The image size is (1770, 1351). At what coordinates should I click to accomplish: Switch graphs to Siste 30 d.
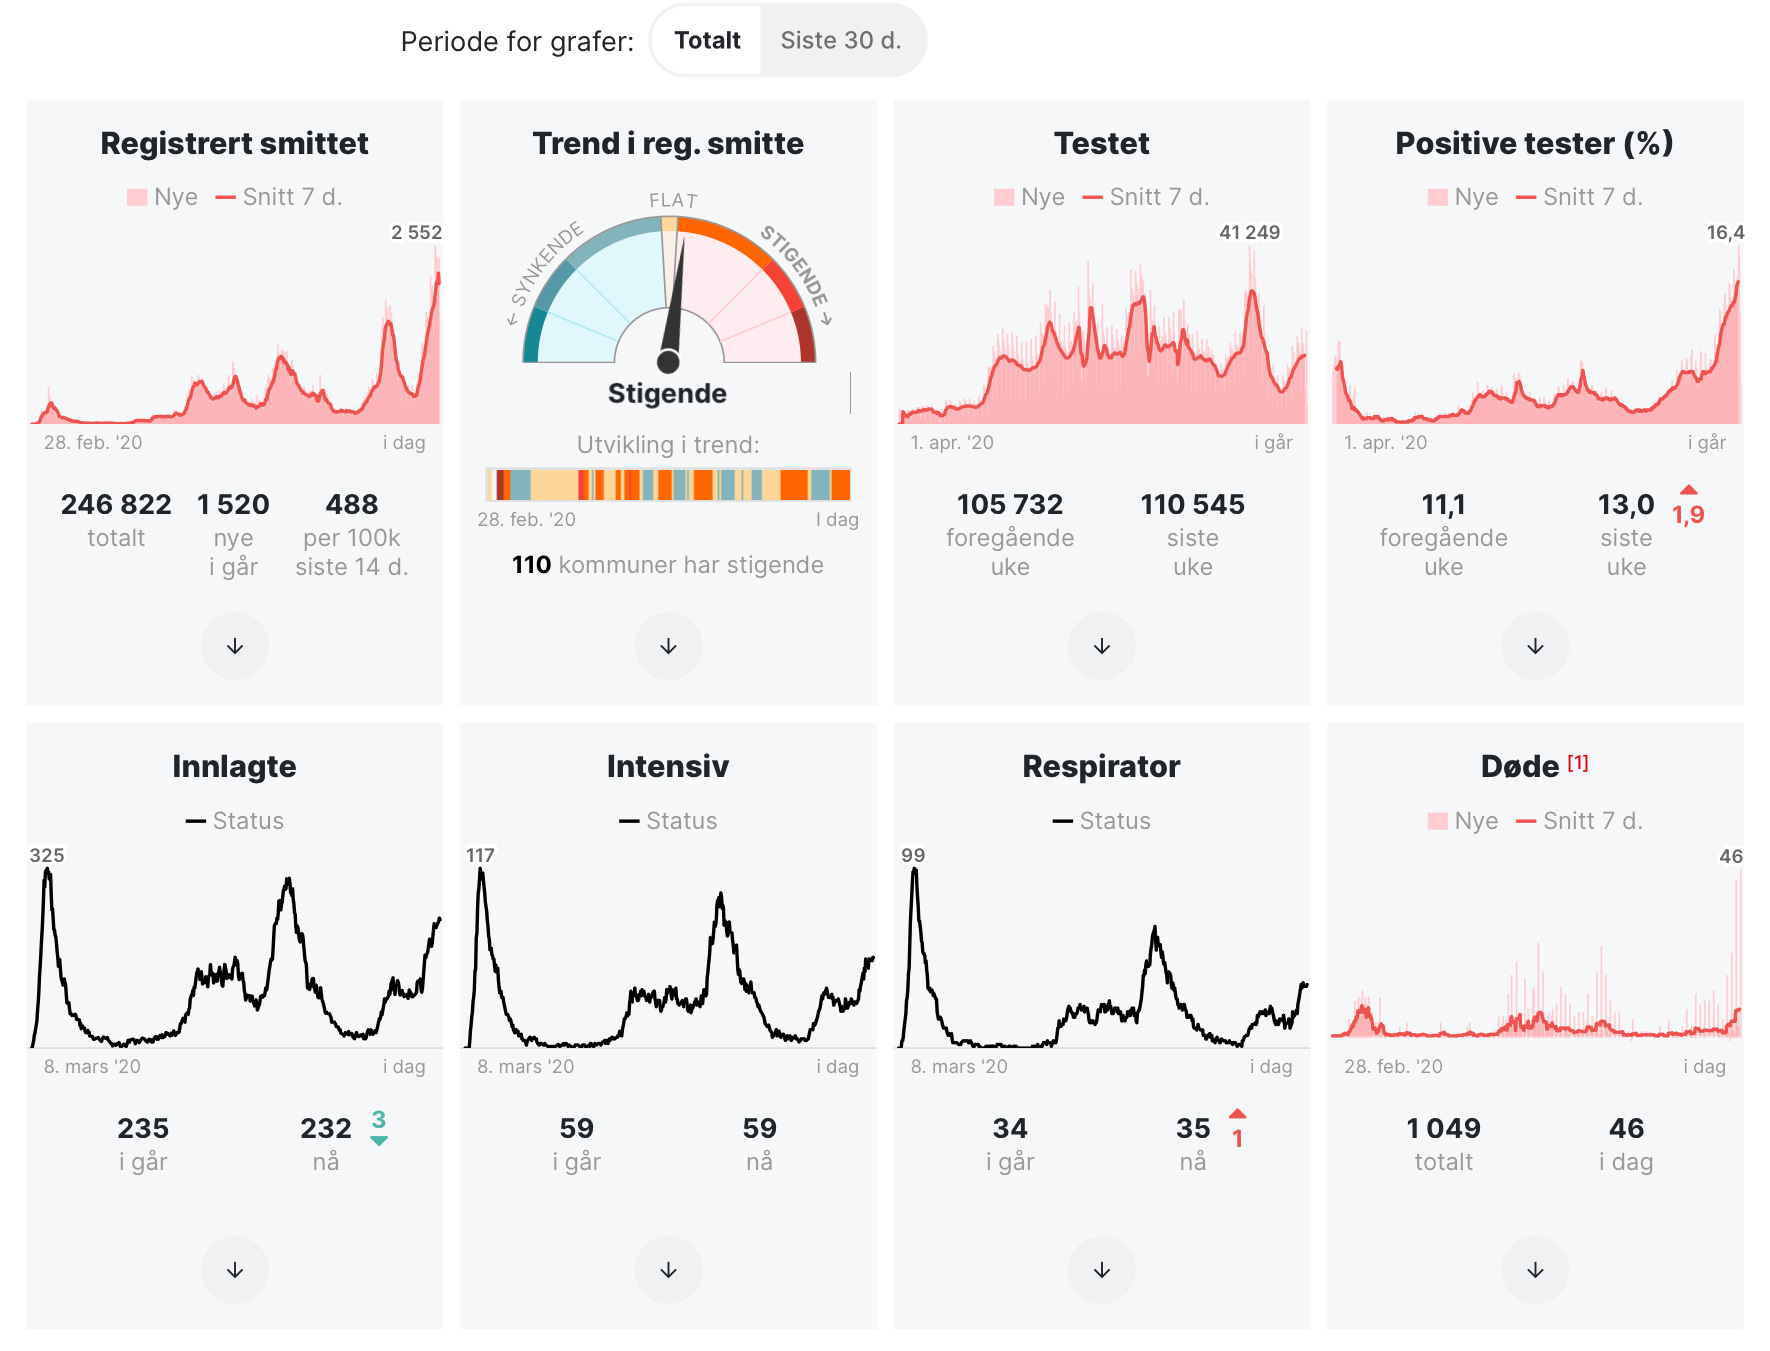coord(841,40)
